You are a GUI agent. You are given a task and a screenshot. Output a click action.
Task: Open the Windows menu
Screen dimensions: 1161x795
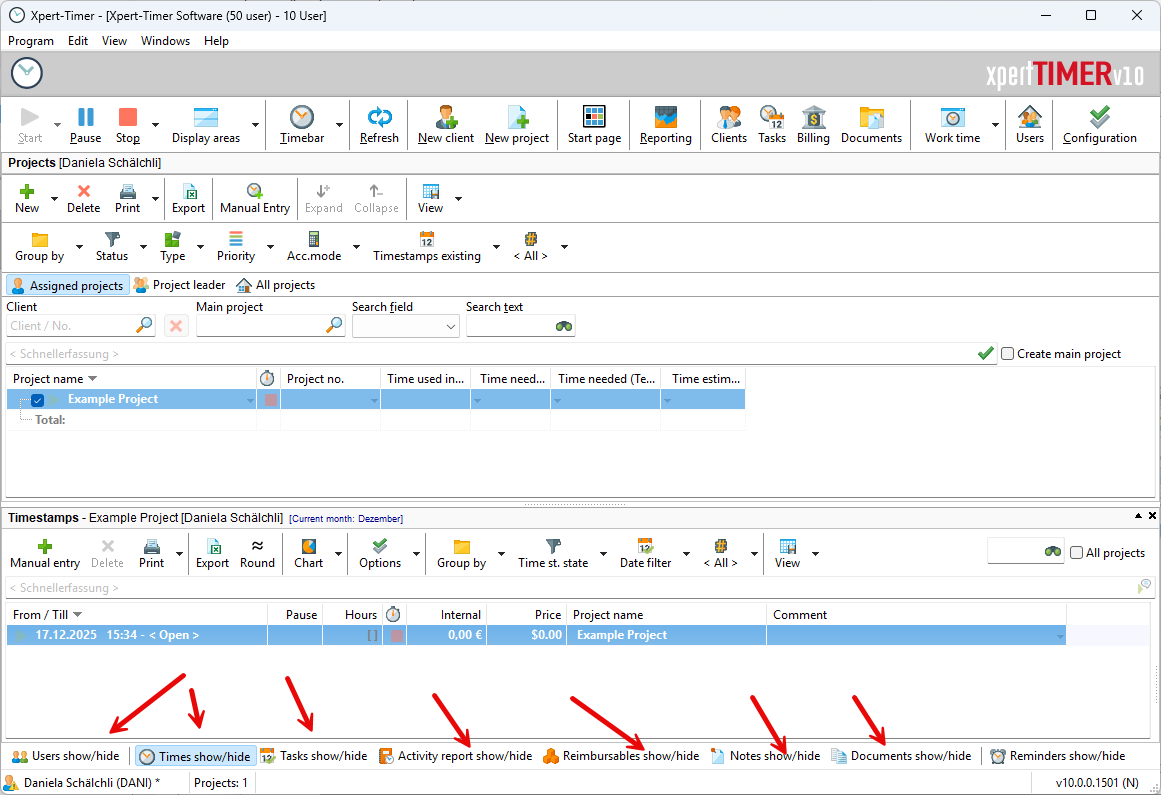pyautogui.click(x=165, y=41)
